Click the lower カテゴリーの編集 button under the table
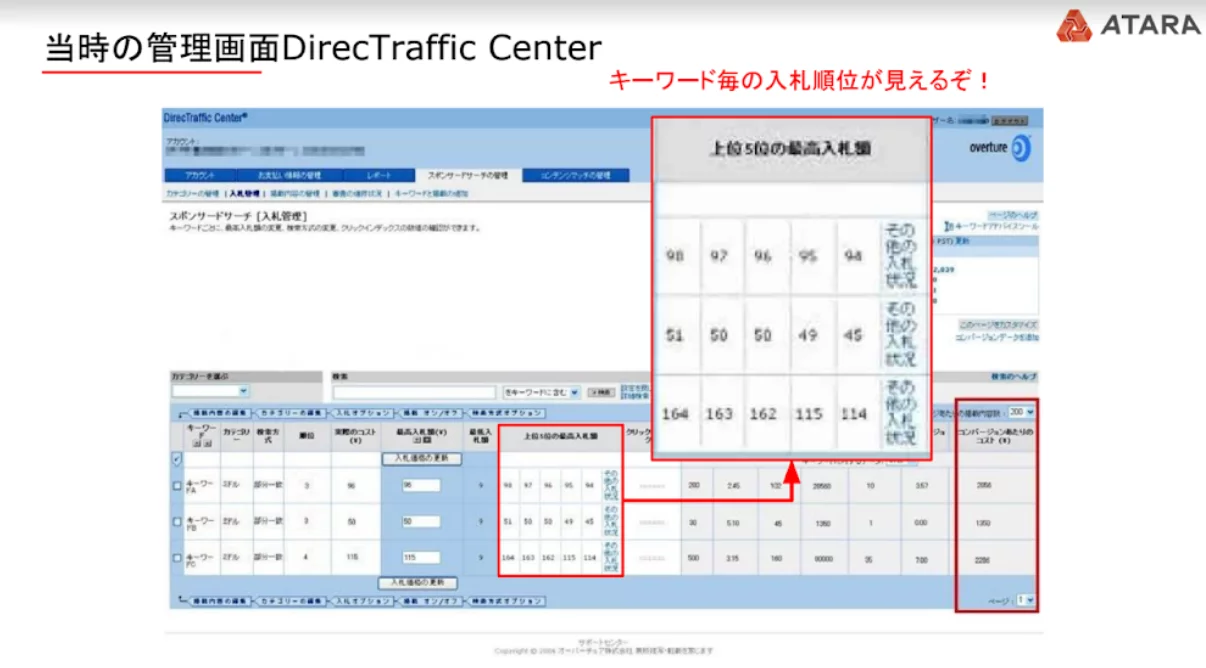The width and height of the screenshot is (1206, 668). [292, 601]
